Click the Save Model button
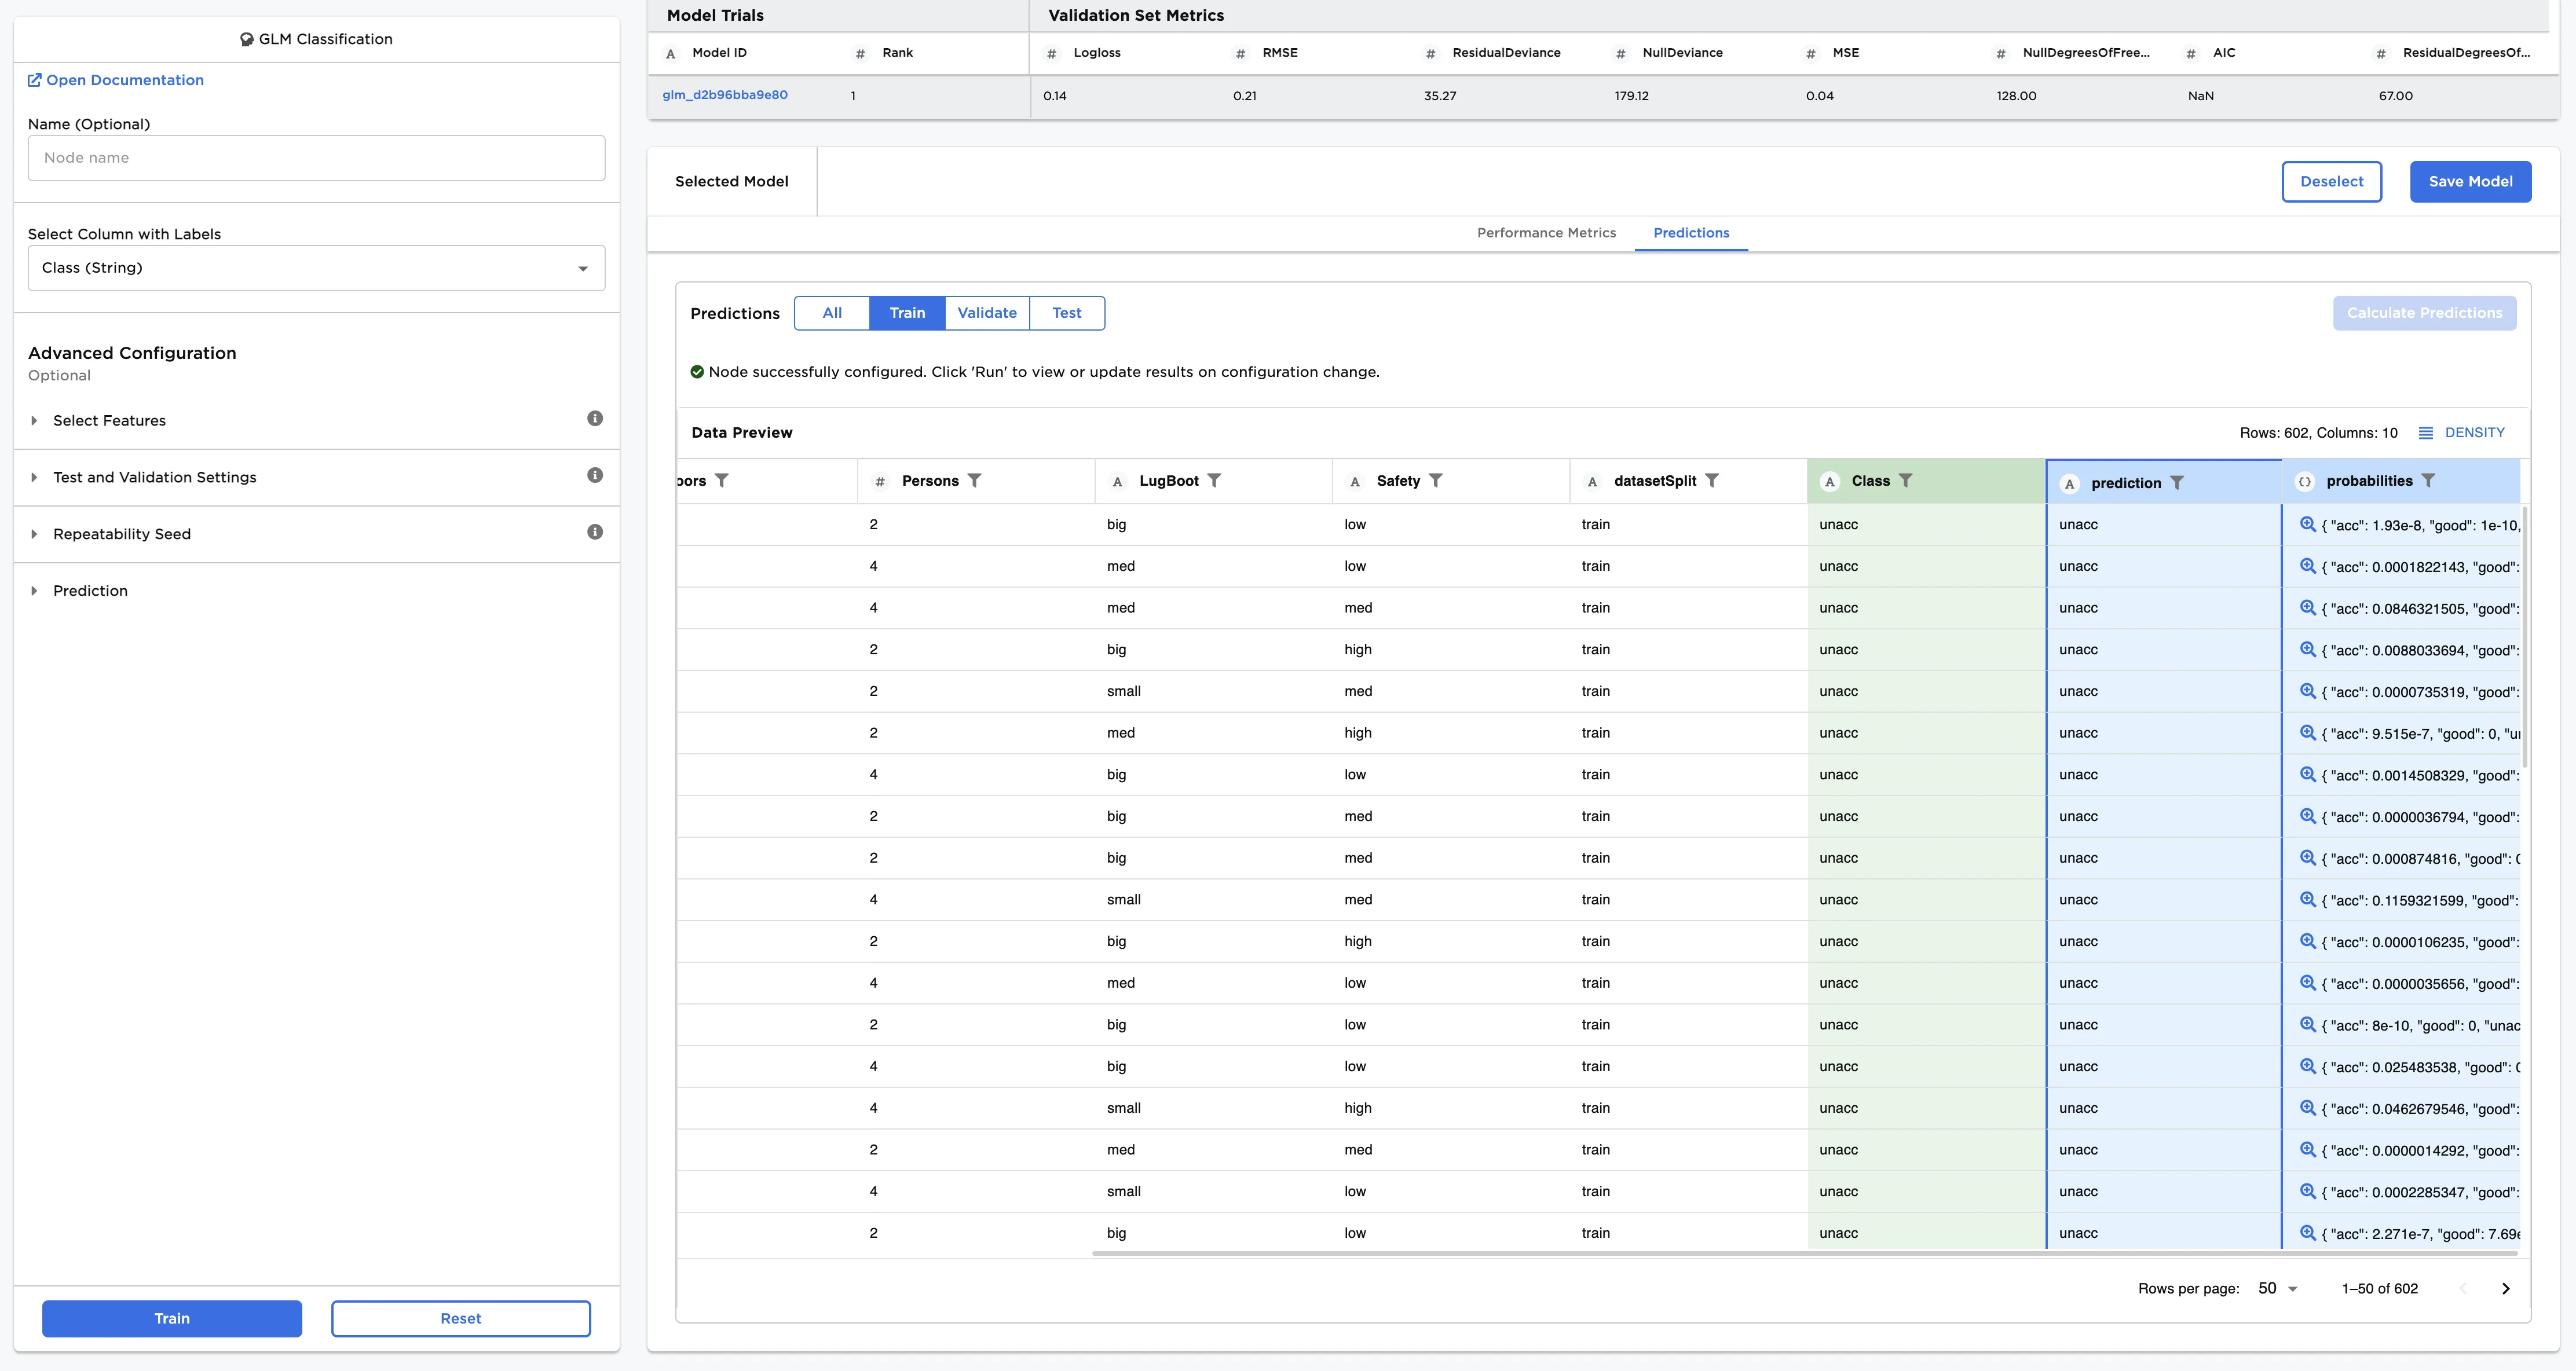 (x=2470, y=182)
